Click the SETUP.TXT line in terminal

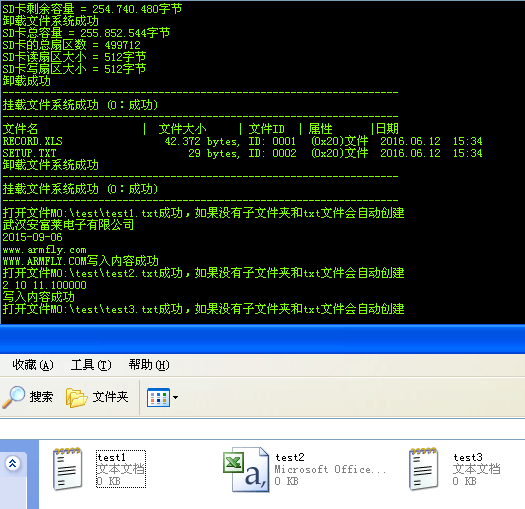242,153
